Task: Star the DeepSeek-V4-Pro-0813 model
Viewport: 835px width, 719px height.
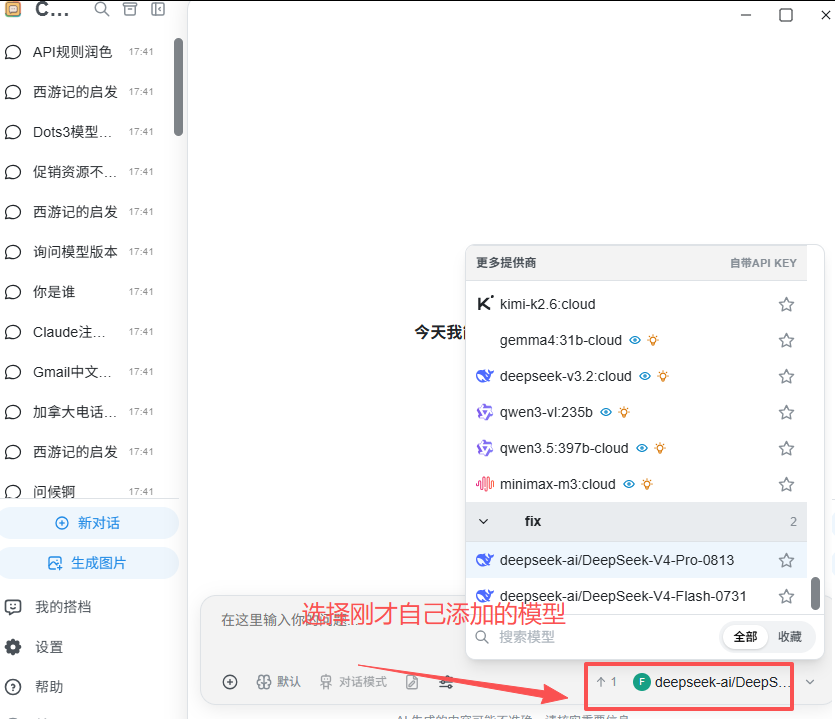Action: 786,560
